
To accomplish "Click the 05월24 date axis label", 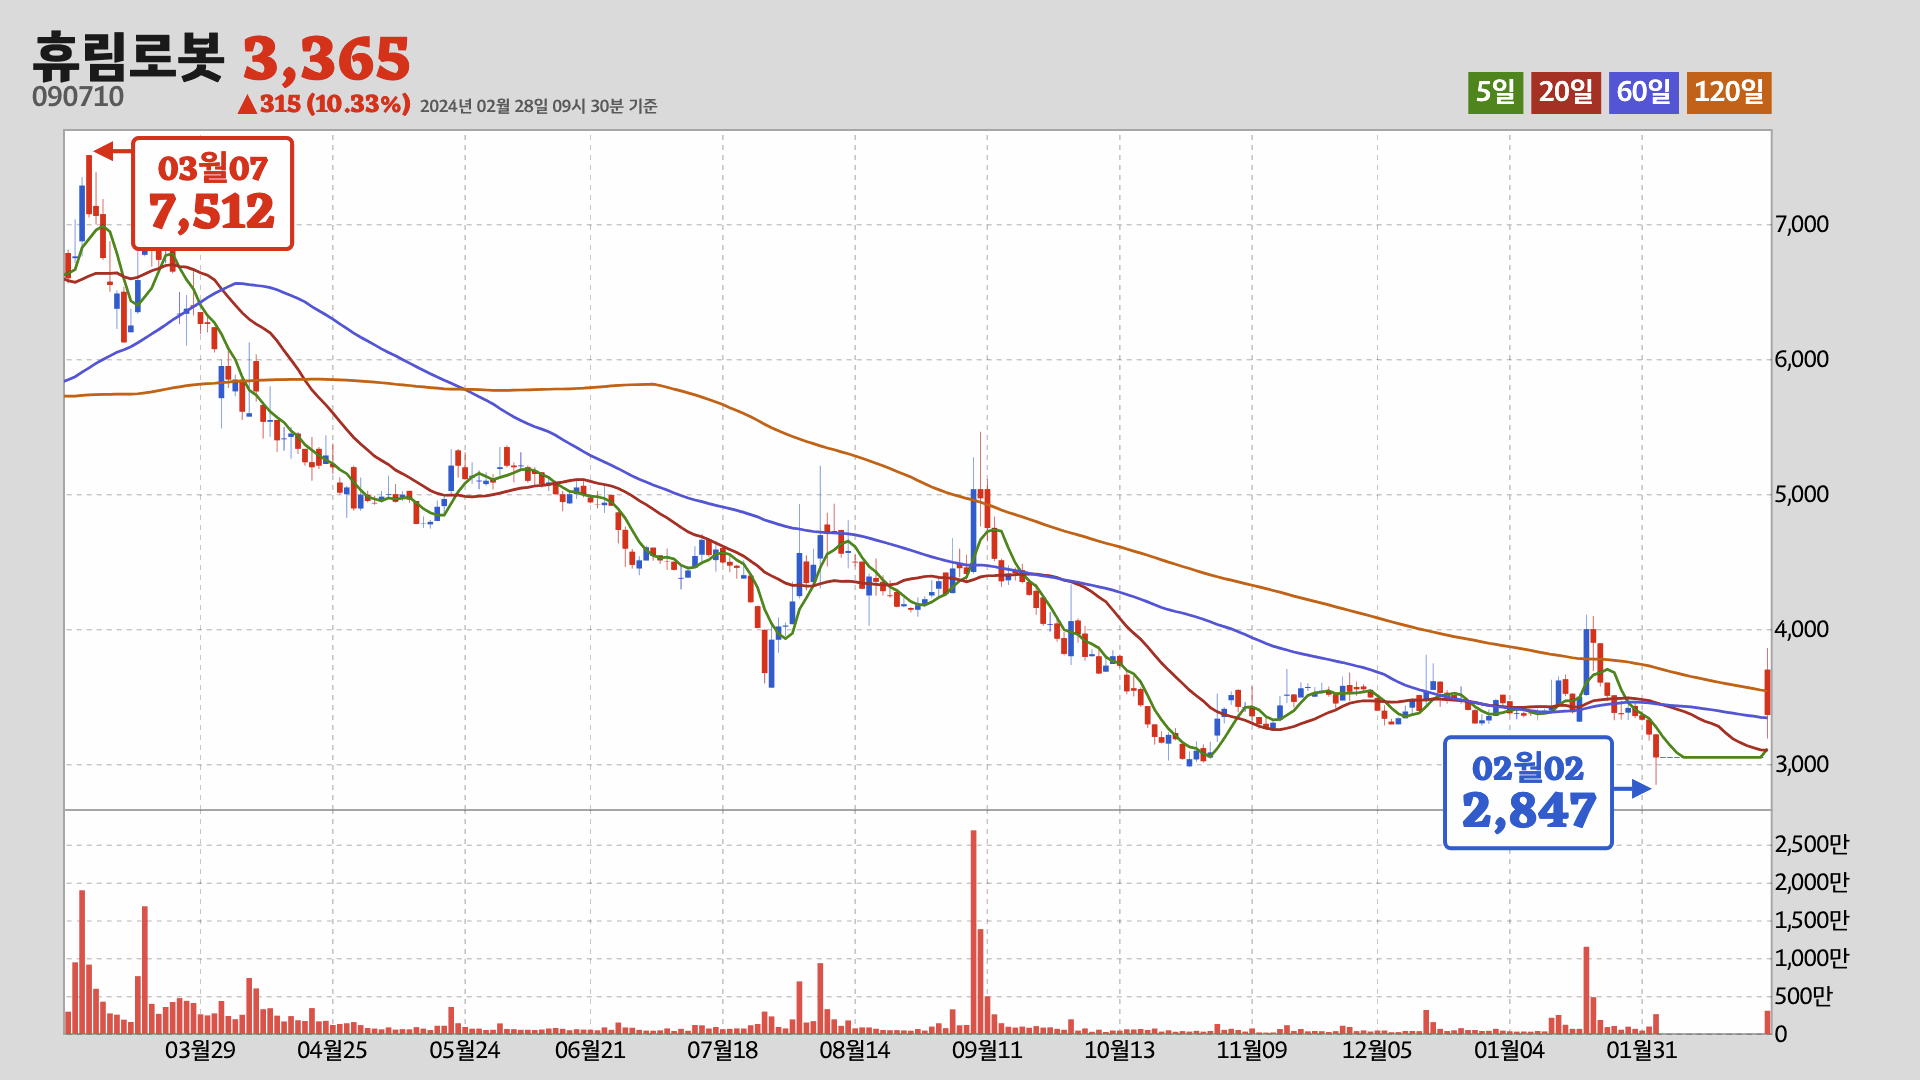I will [465, 1050].
